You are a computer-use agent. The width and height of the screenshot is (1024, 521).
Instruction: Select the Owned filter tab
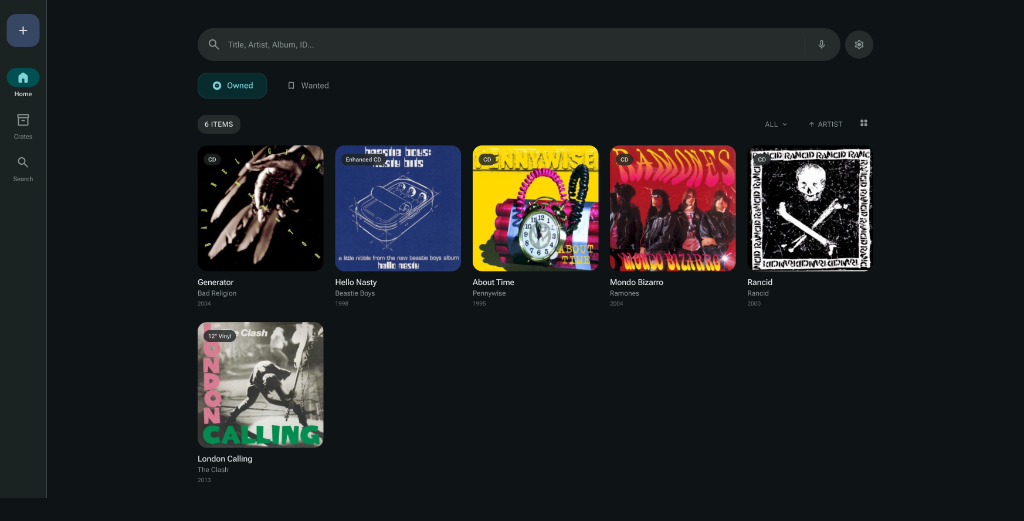click(232, 86)
